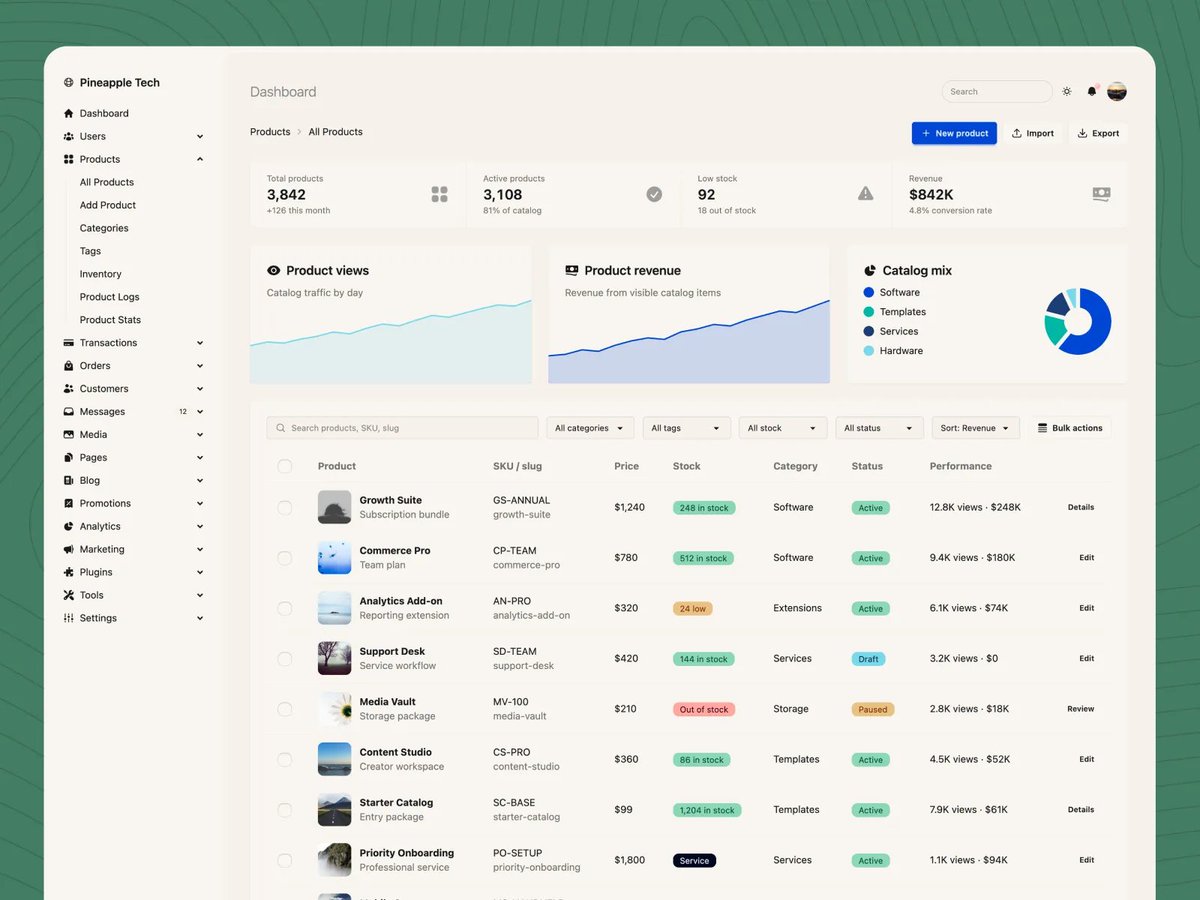Click Details link for Growth Suite
The height and width of the screenshot is (900, 1200).
(x=1081, y=508)
